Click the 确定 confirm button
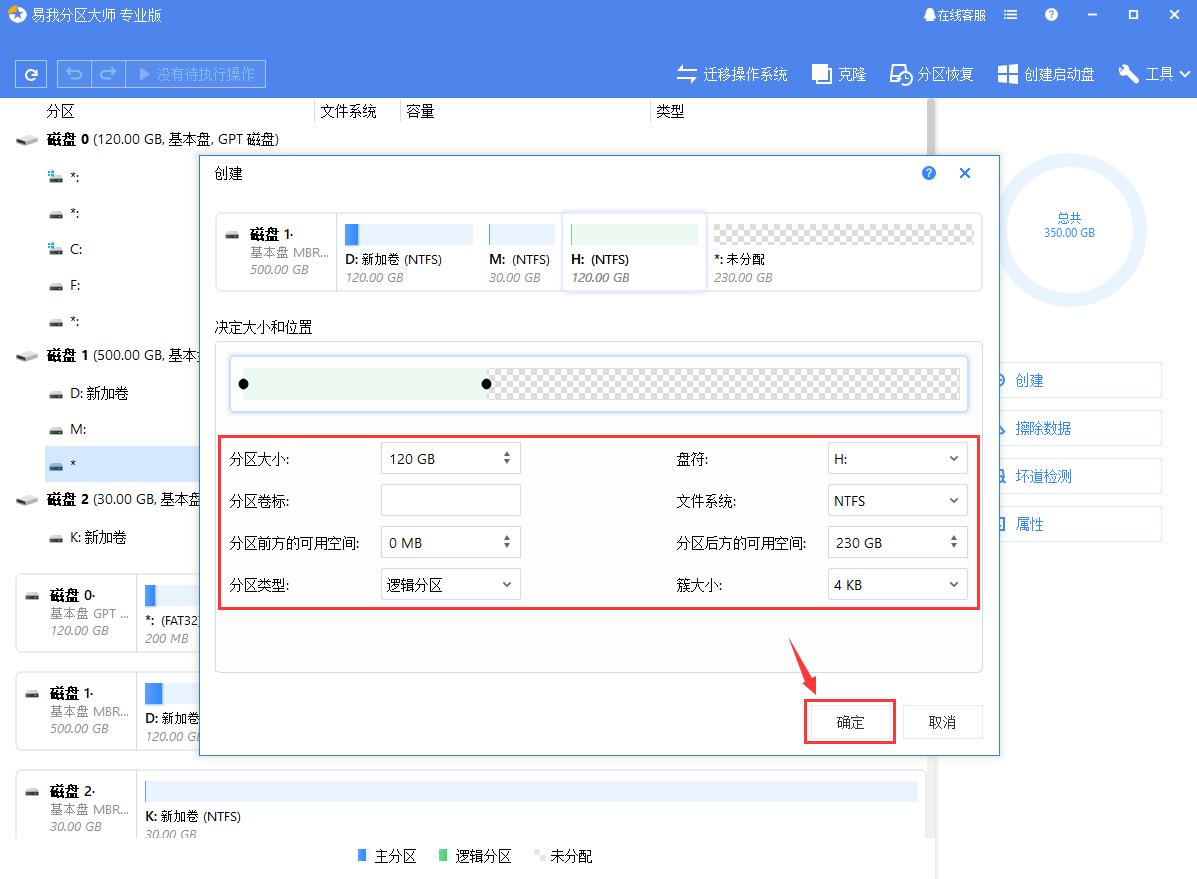The width and height of the screenshot is (1197, 879). 849,721
